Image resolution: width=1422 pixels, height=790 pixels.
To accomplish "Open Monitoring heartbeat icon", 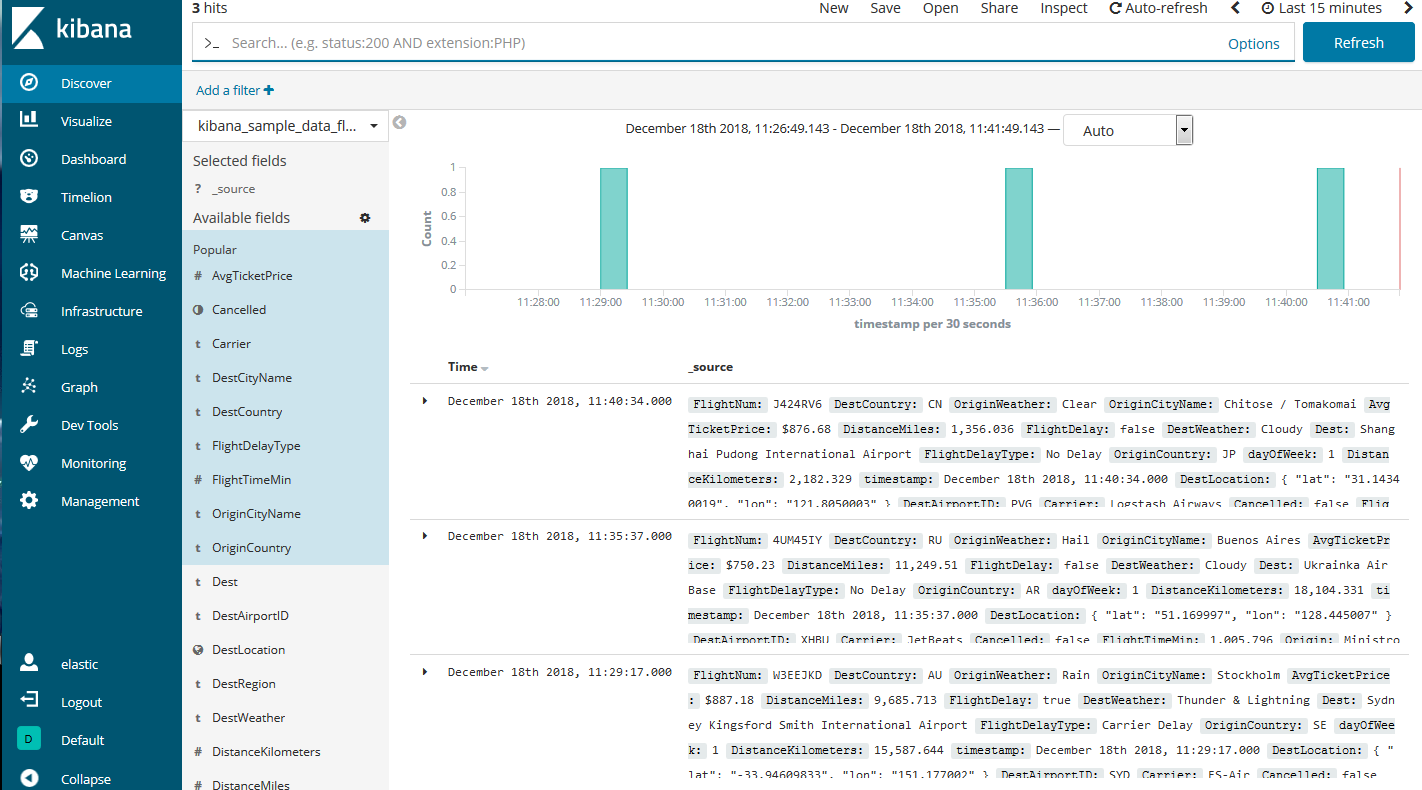I will pos(29,463).
